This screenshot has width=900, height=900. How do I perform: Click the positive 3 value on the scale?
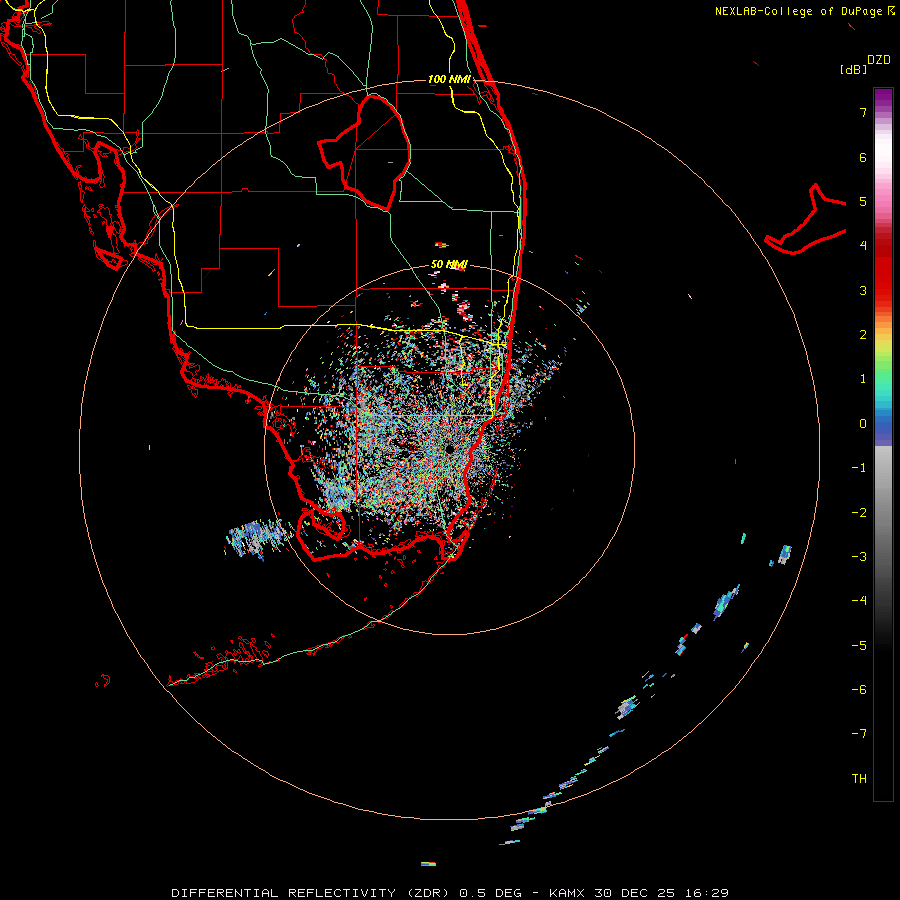pyautogui.click(x=863, y=290)
